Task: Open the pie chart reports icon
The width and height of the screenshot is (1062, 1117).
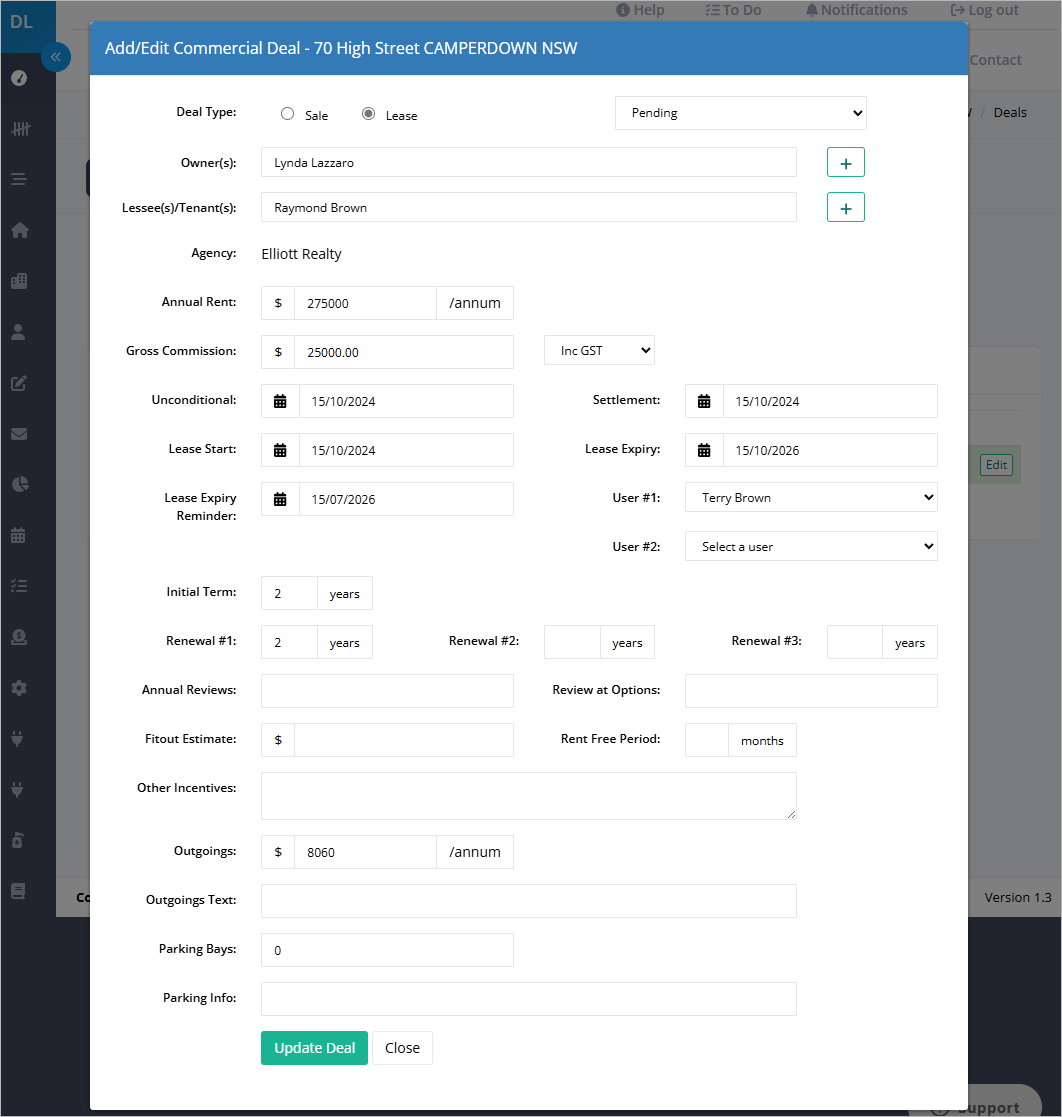Action: pos(19,484)
